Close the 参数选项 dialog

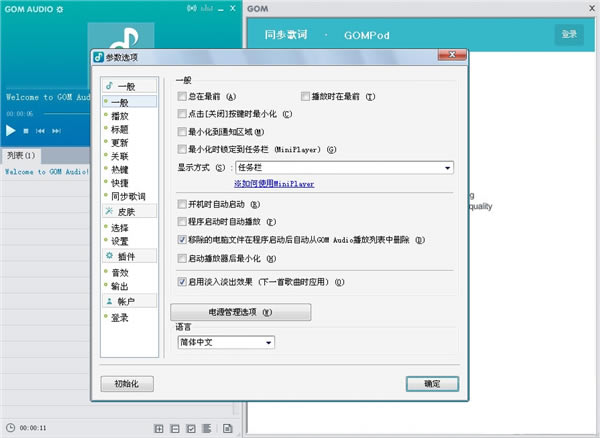pyautogui.click(x=452, y=55)
